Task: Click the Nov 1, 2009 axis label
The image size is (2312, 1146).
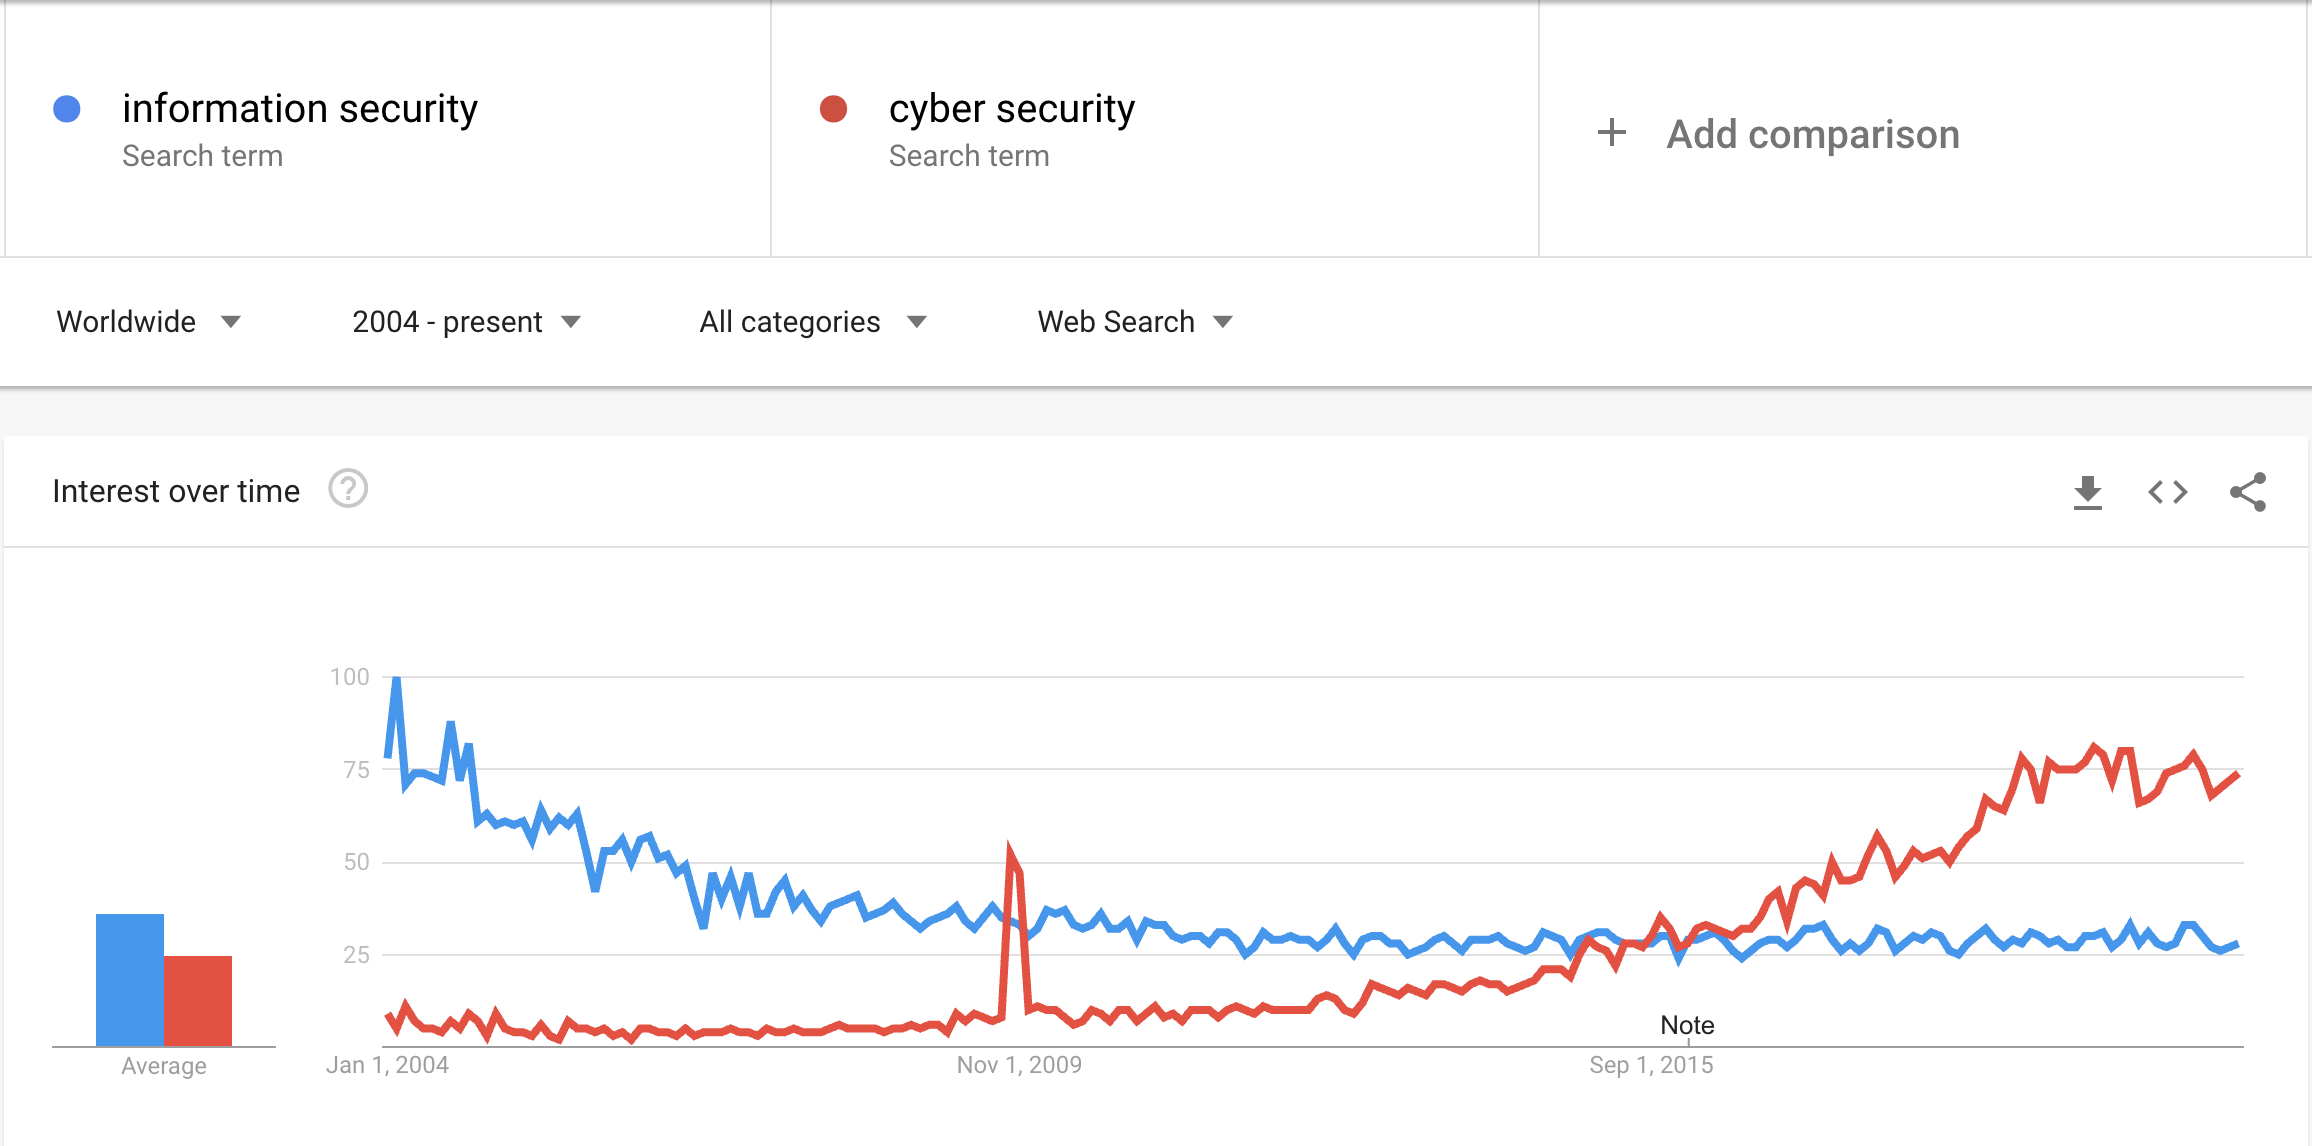Action: point(1019,1065)
